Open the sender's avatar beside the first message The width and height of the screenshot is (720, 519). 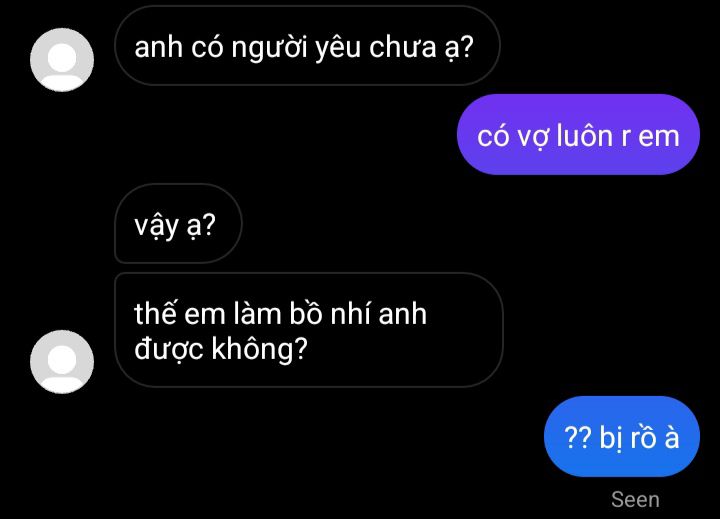click(x=62, y=60)
